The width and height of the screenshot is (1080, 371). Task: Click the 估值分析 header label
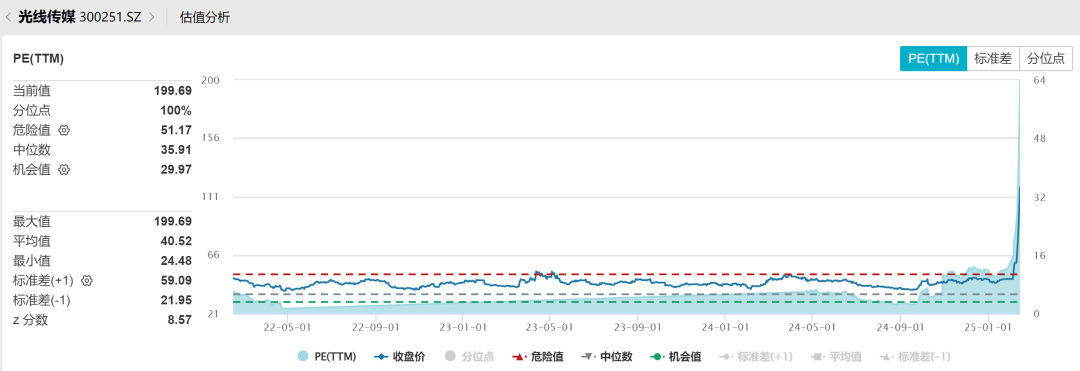point(205,17)
